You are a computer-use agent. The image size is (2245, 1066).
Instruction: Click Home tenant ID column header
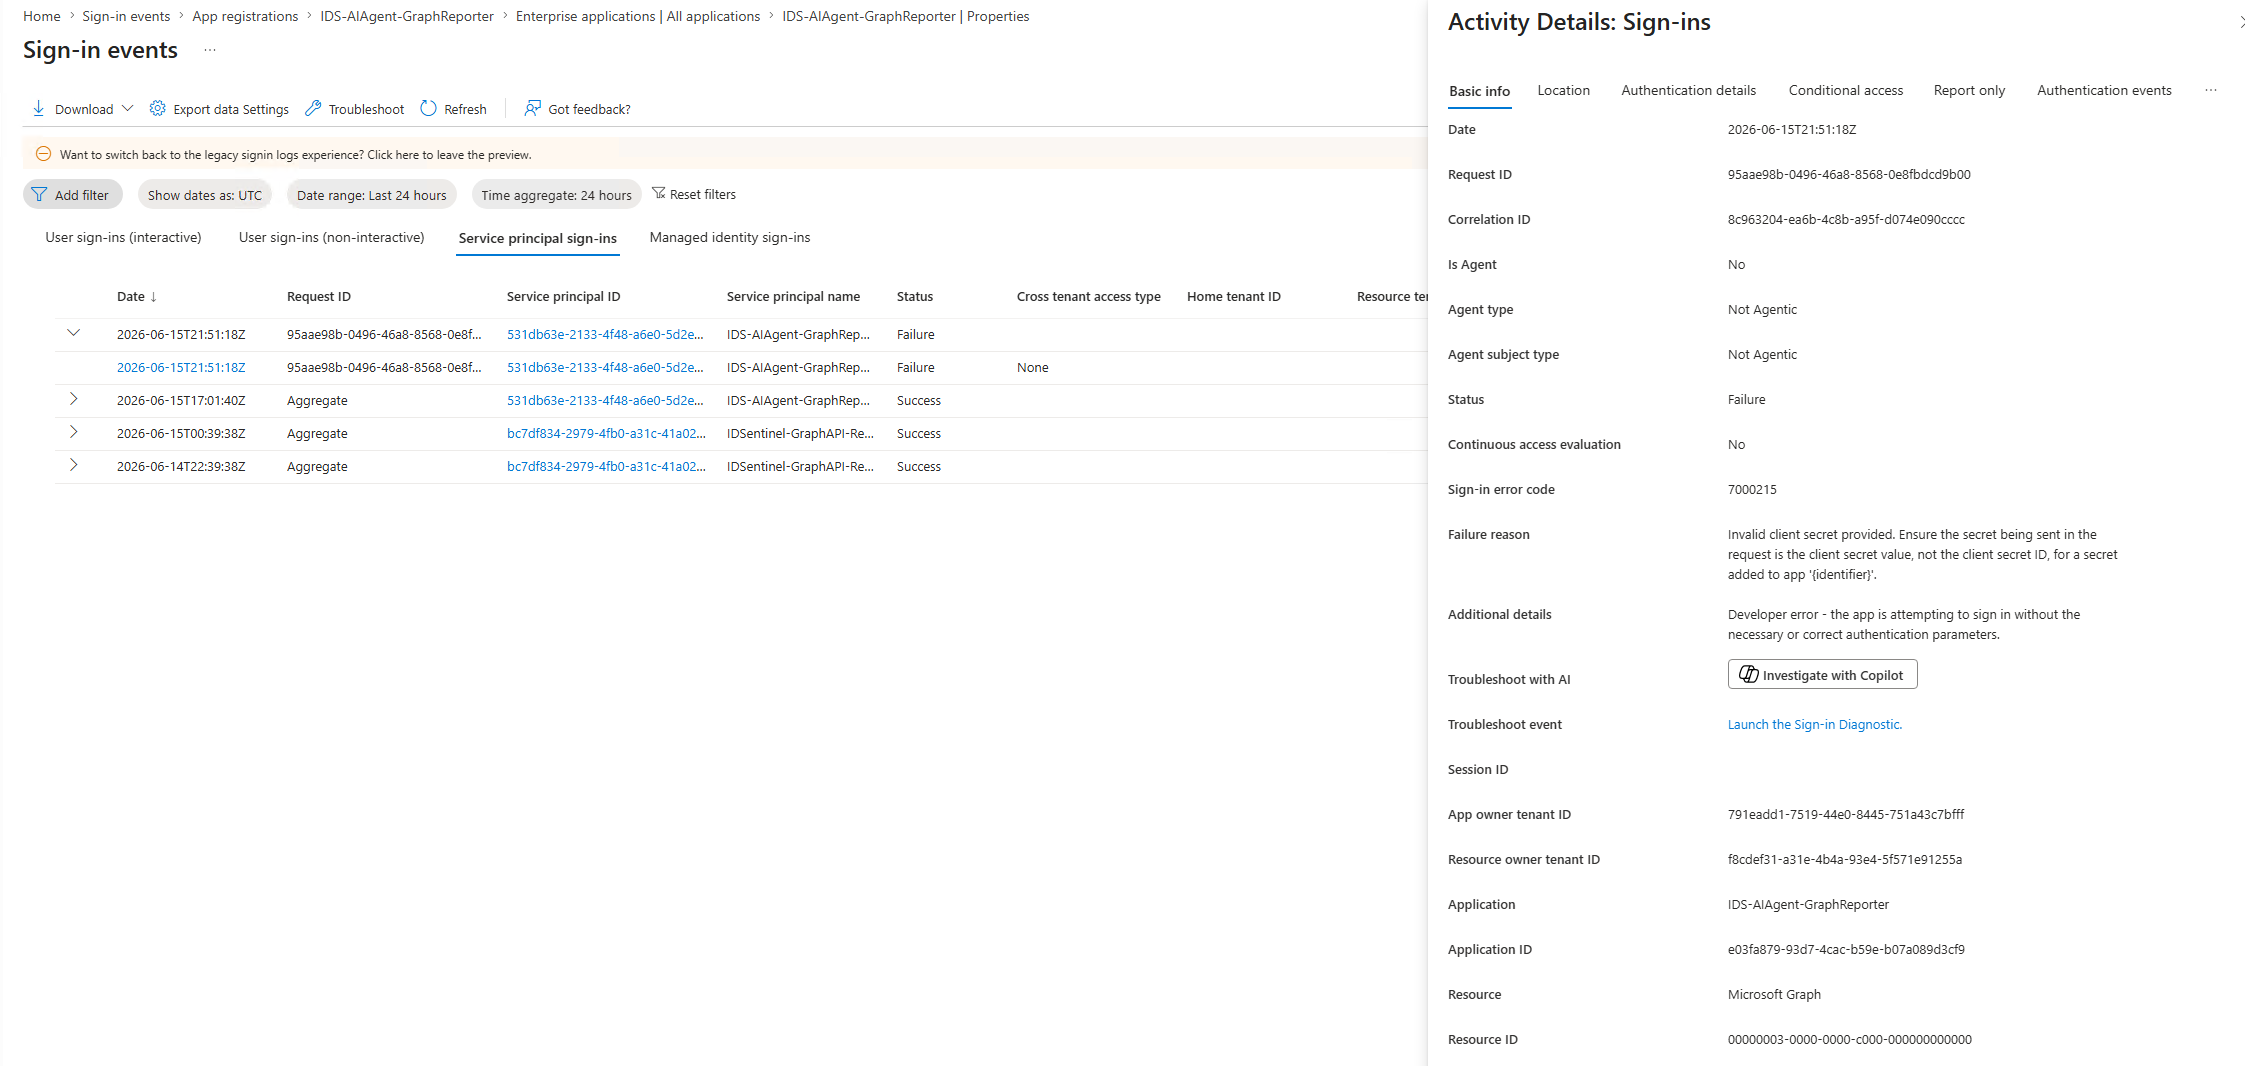coord(1234,296)
